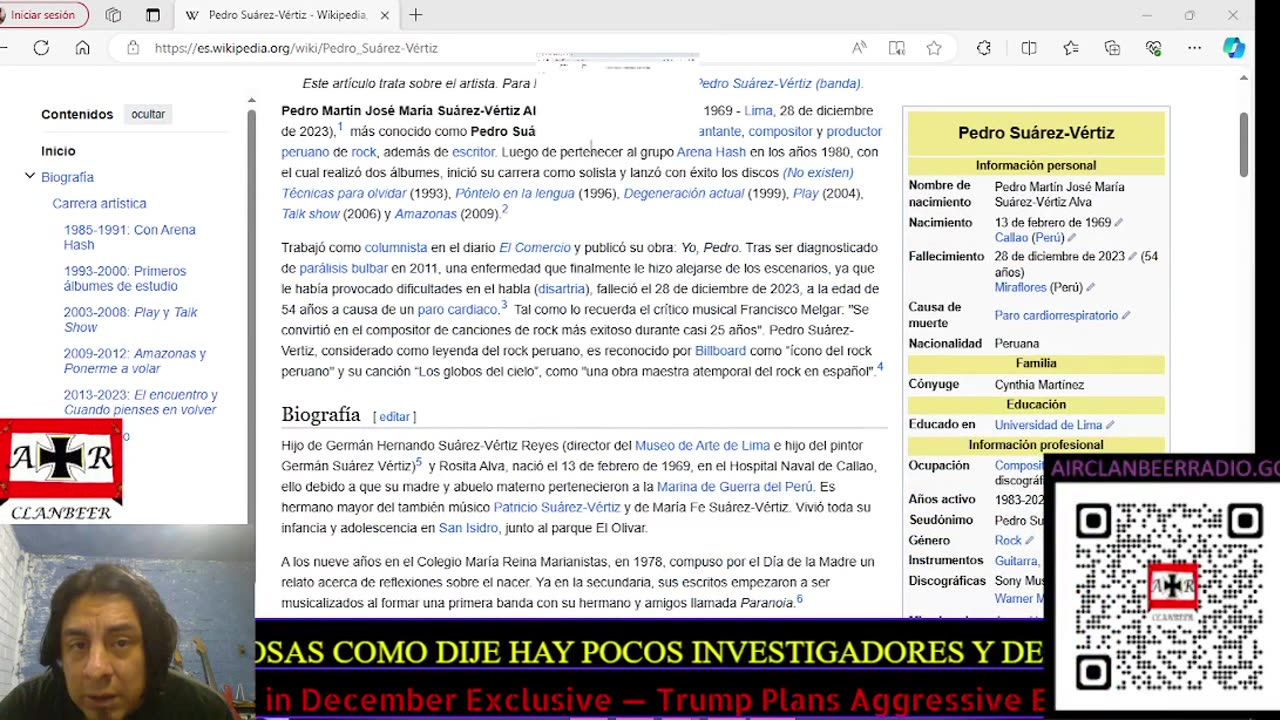
Task: Open 1985-1991: Con Arena Hash section
Action: pos(130,237)
